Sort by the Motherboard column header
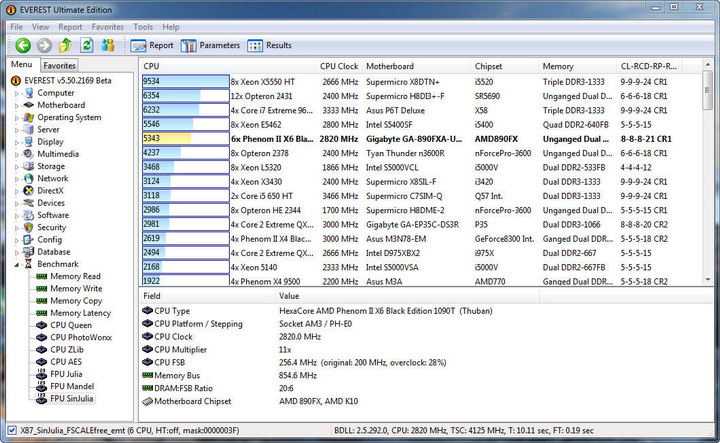This screenshot has height=443, width=720. [x=416, y=66]
